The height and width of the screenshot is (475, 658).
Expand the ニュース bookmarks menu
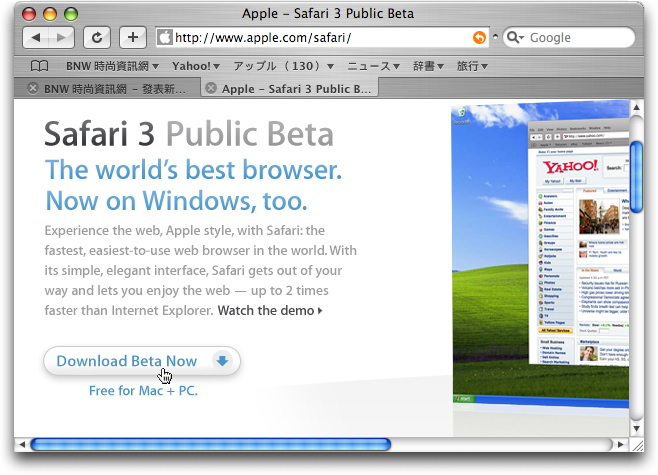click(373, 66)
